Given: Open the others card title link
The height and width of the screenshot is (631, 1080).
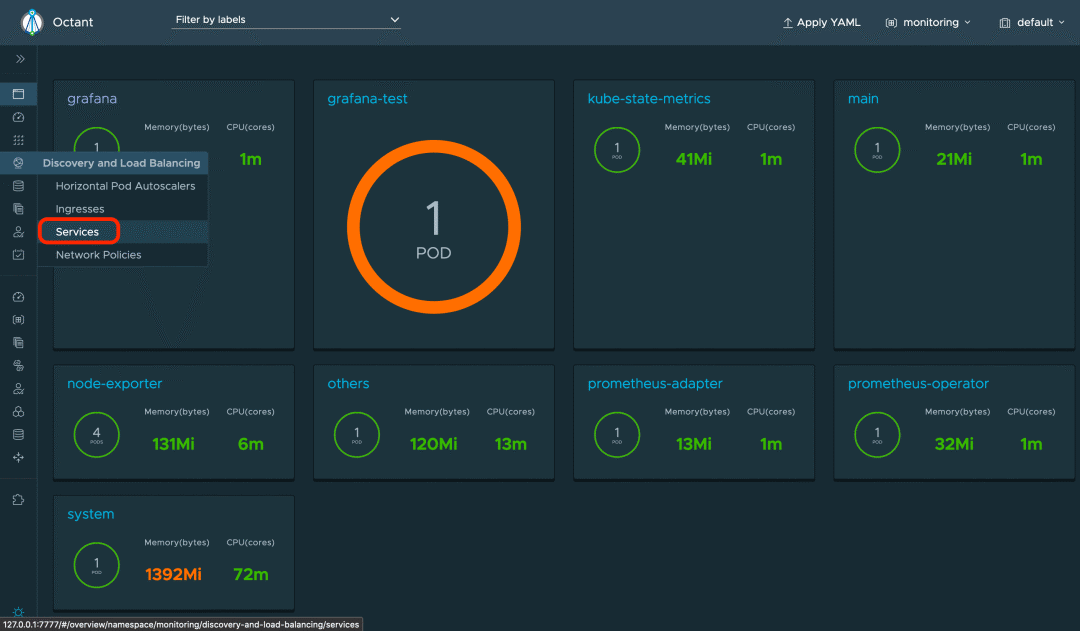Looking at the screenshot, I should pyautogui.click(x=348, y=383).
